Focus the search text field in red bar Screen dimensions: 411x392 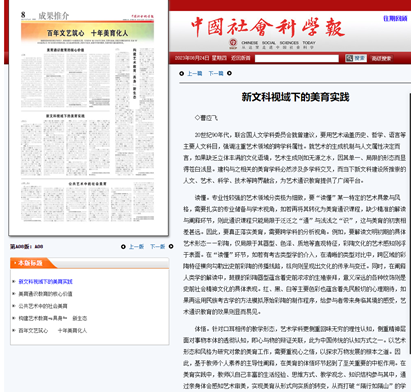tap(297, 58)
